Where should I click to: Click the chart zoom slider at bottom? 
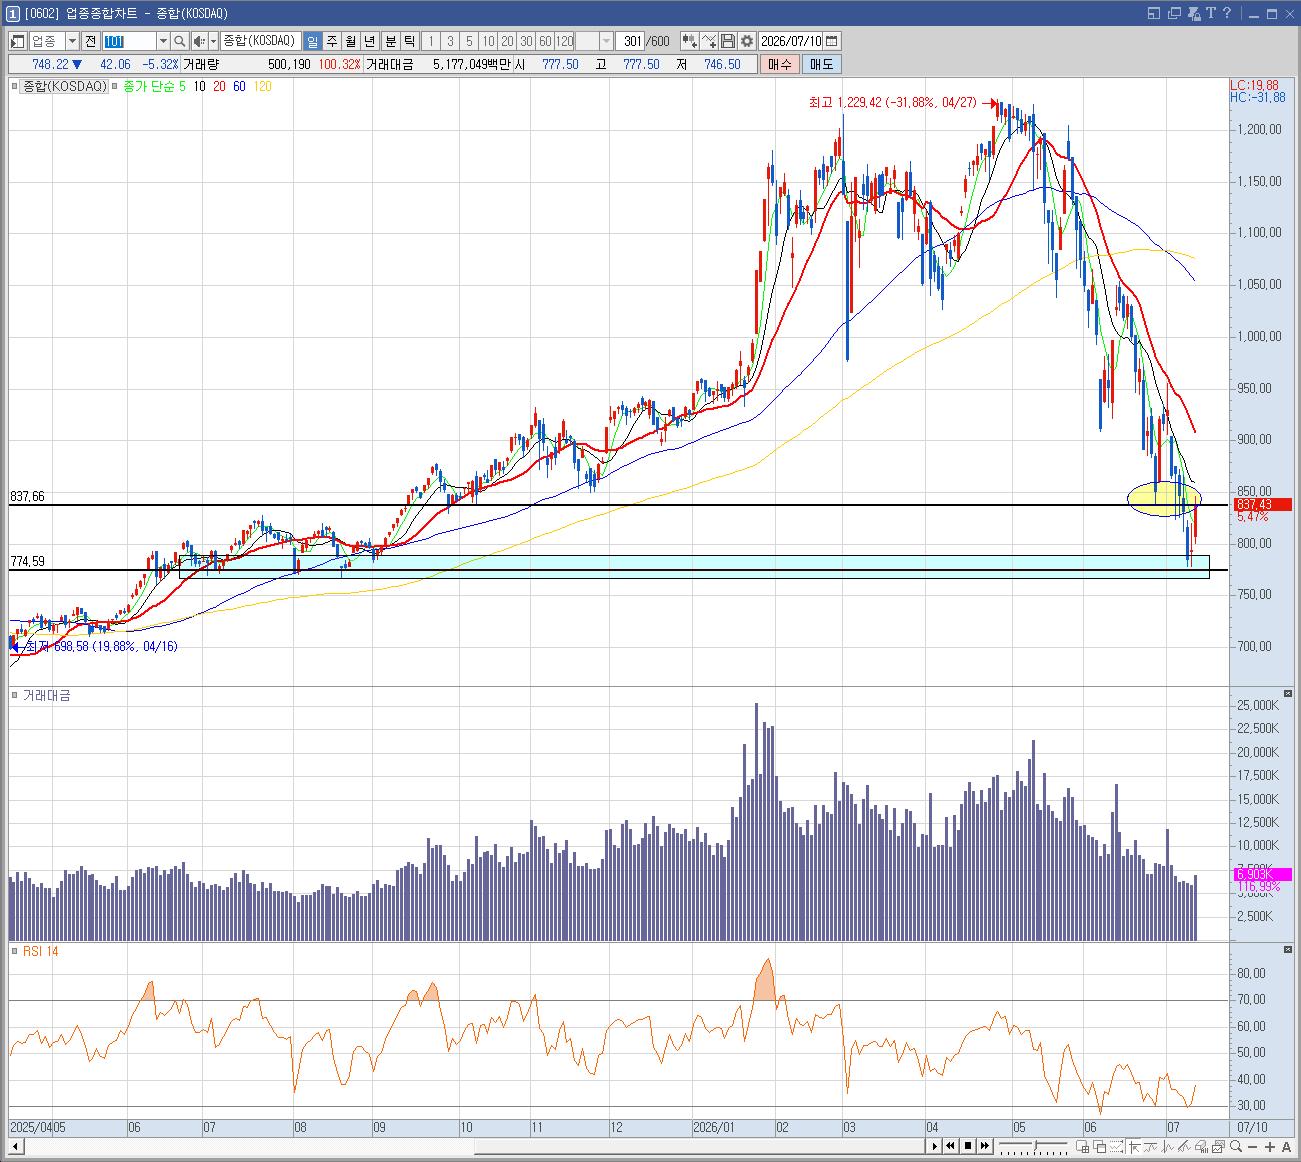point(1035,1145)
